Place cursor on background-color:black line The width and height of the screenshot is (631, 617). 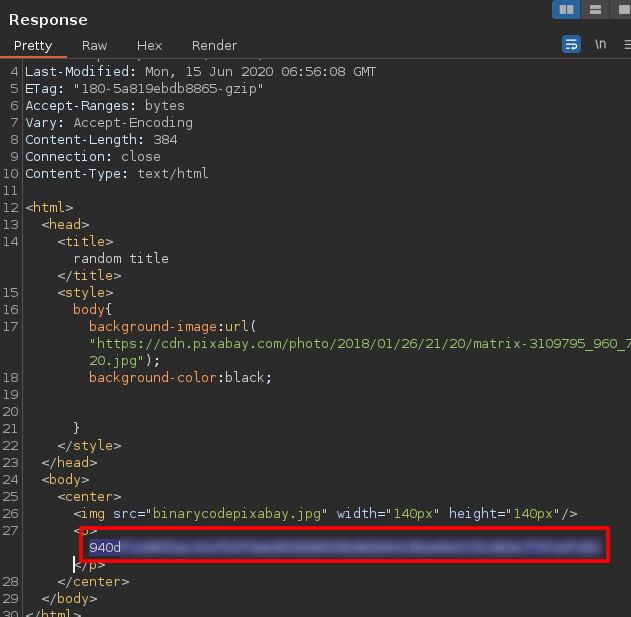180,377
